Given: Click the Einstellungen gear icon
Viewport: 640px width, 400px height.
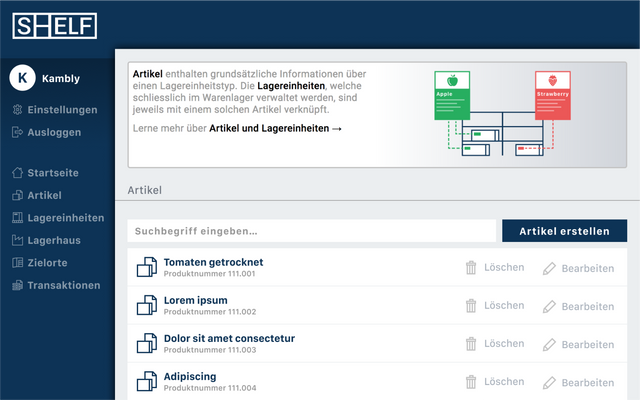Looking at the screenshot, I should [17, 109].
